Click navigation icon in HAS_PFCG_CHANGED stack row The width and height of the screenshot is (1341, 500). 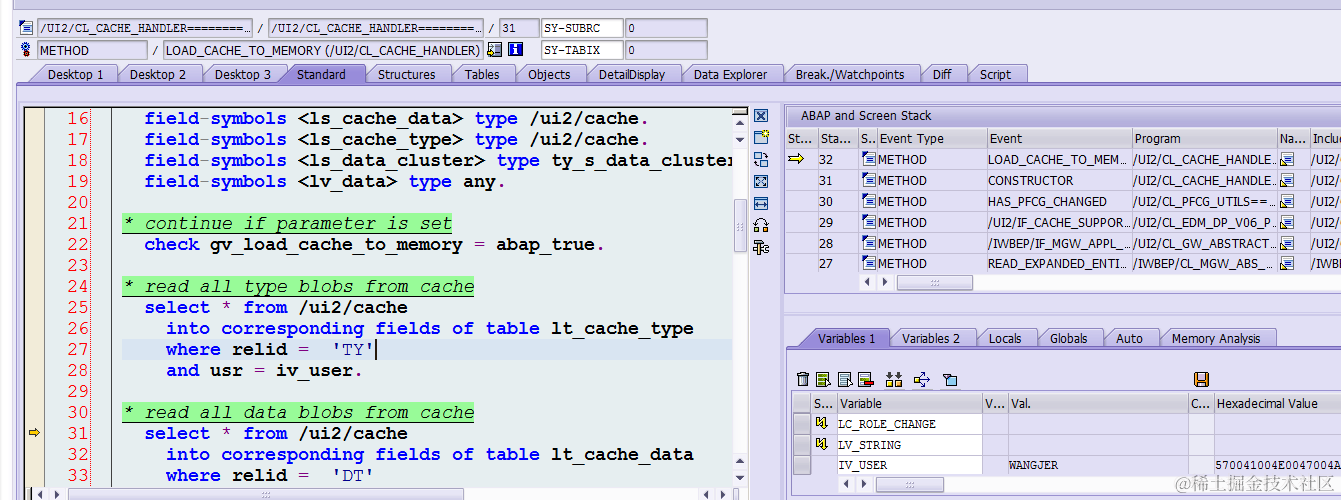click(1287, 201)
